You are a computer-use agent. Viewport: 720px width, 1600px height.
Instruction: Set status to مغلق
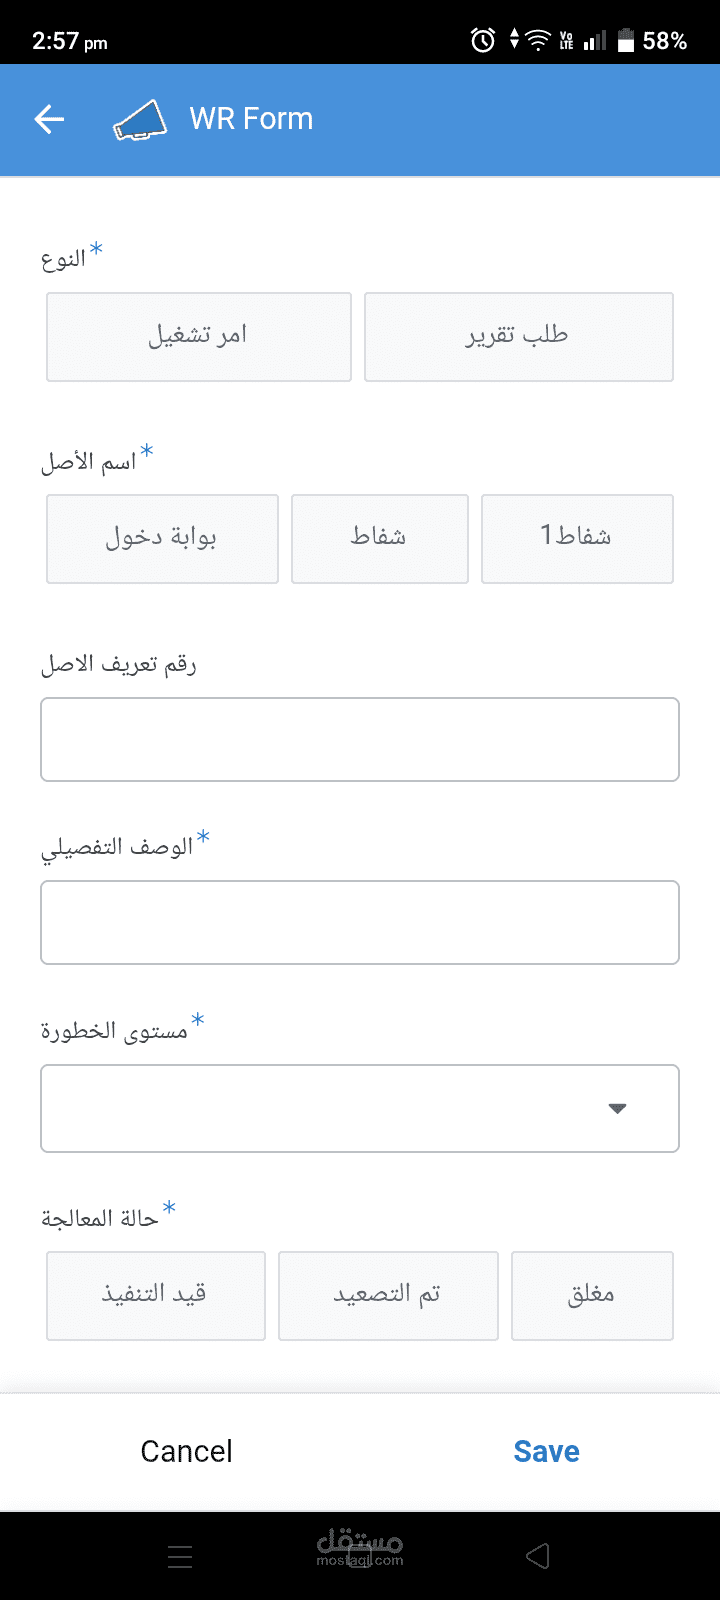tap(592, 1295)
